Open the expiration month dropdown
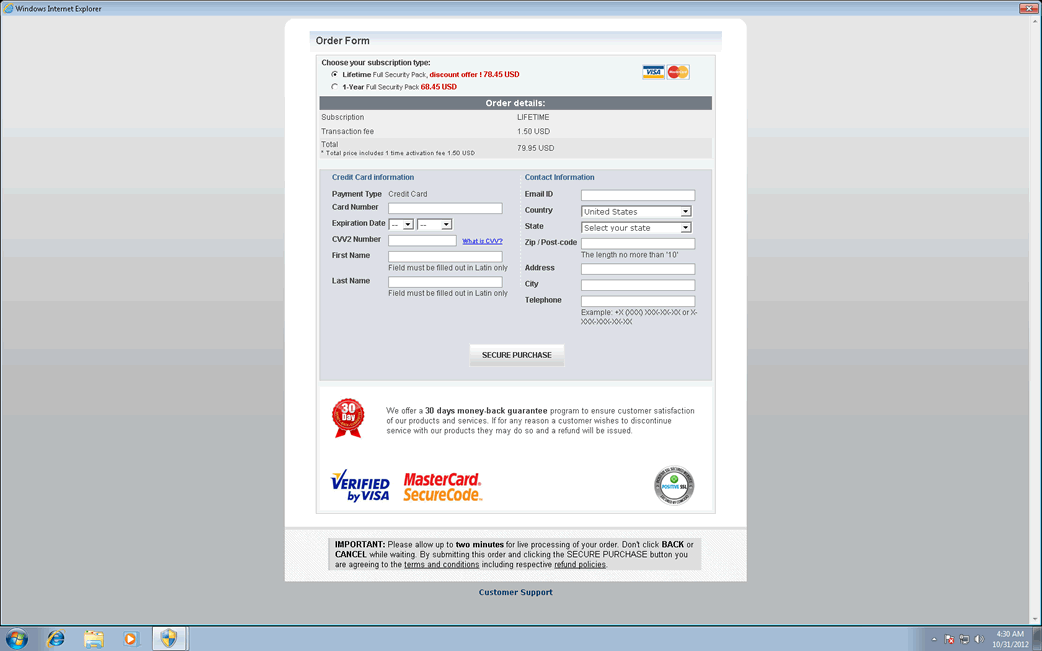Image resolution: width=1042 pixels, height=651 pixels. point(401,225)
